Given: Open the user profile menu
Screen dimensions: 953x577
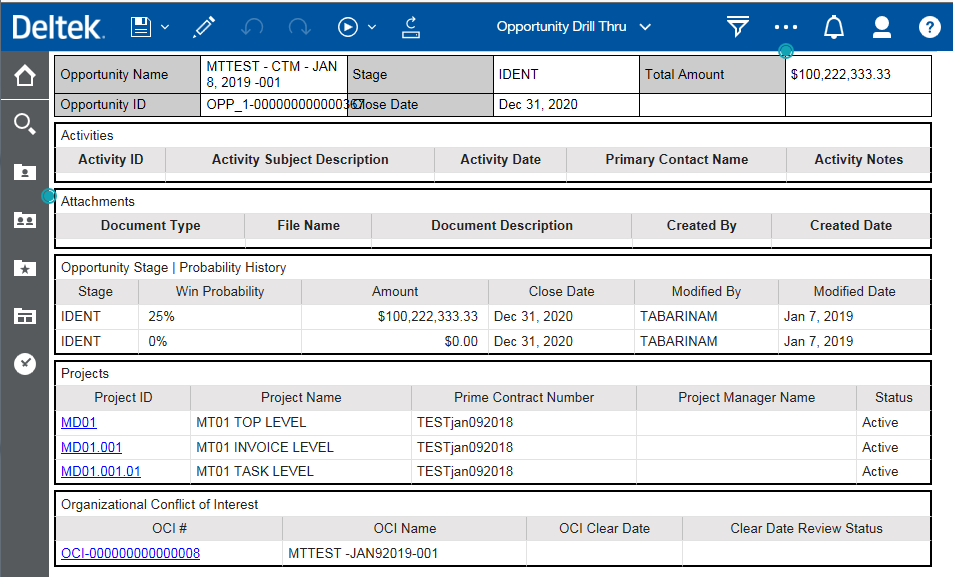Looking at the screenshot, I should tap(882, 27).
